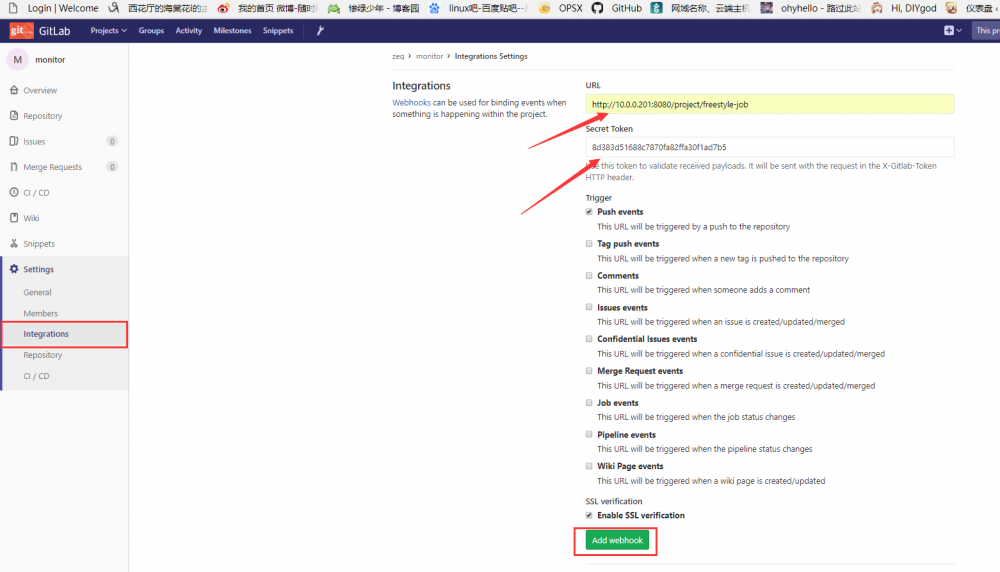Click the monitor project name in sidebar

point(50,59)
